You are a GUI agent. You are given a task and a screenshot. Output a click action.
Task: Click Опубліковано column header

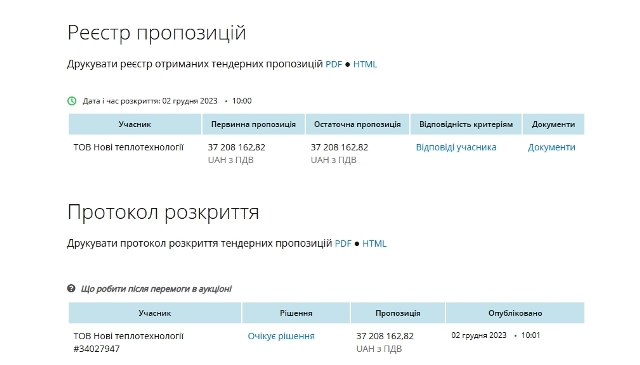[515, 313]
